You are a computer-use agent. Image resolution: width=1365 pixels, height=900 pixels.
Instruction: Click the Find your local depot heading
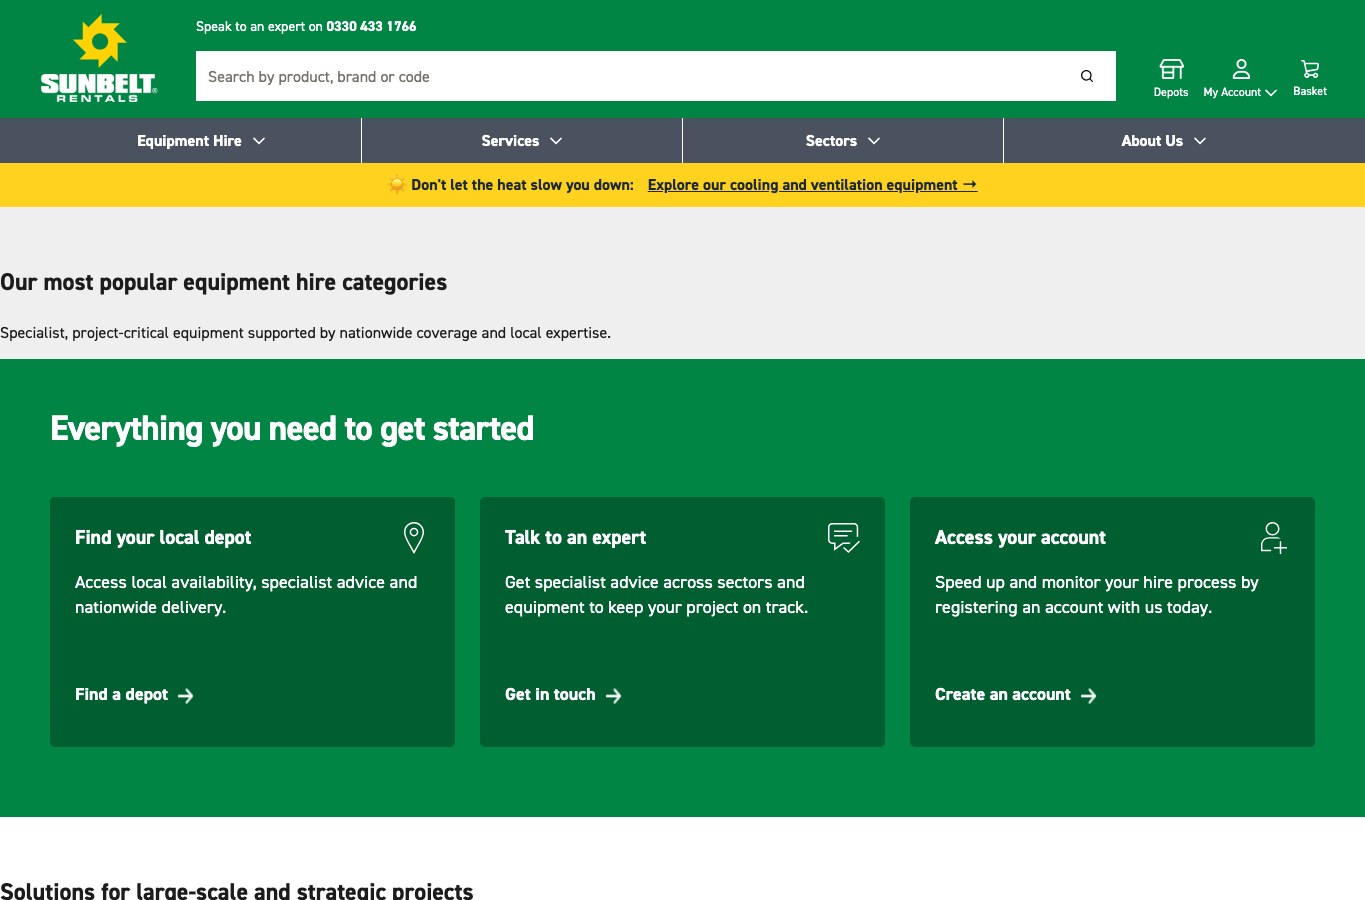point(163,538)
